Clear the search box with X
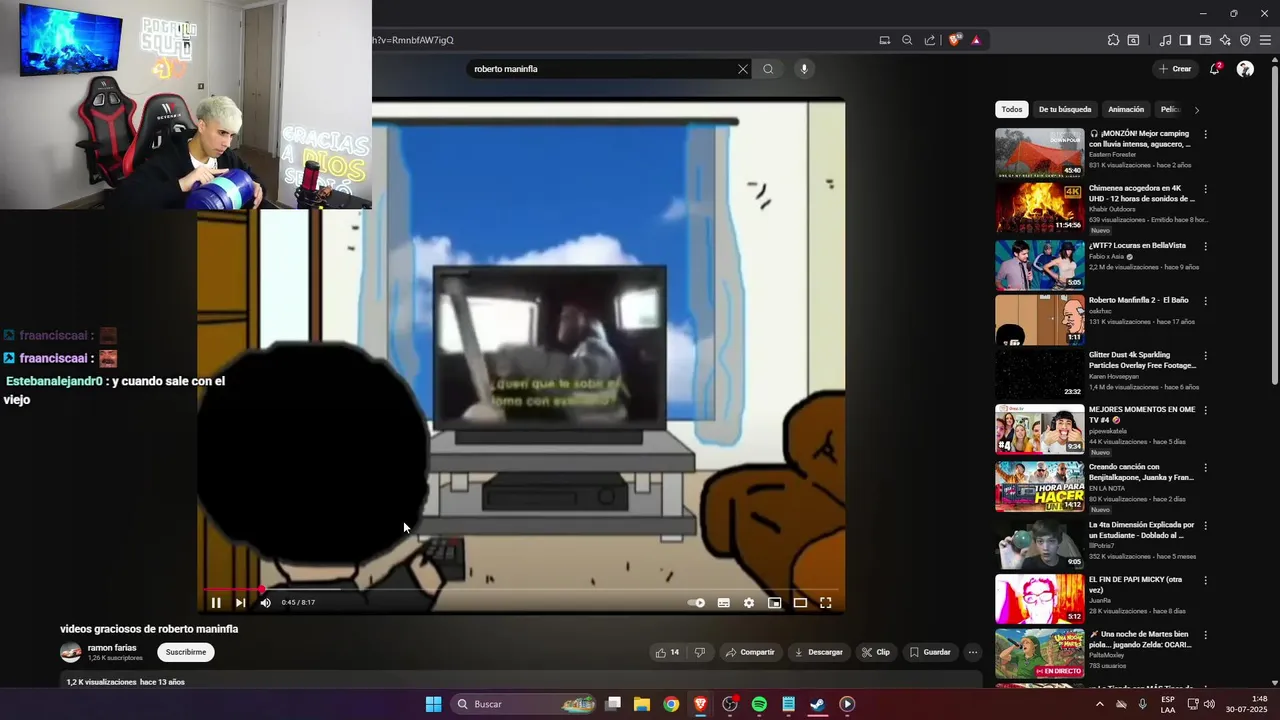The image size is (1280, 720). [743, 69]
